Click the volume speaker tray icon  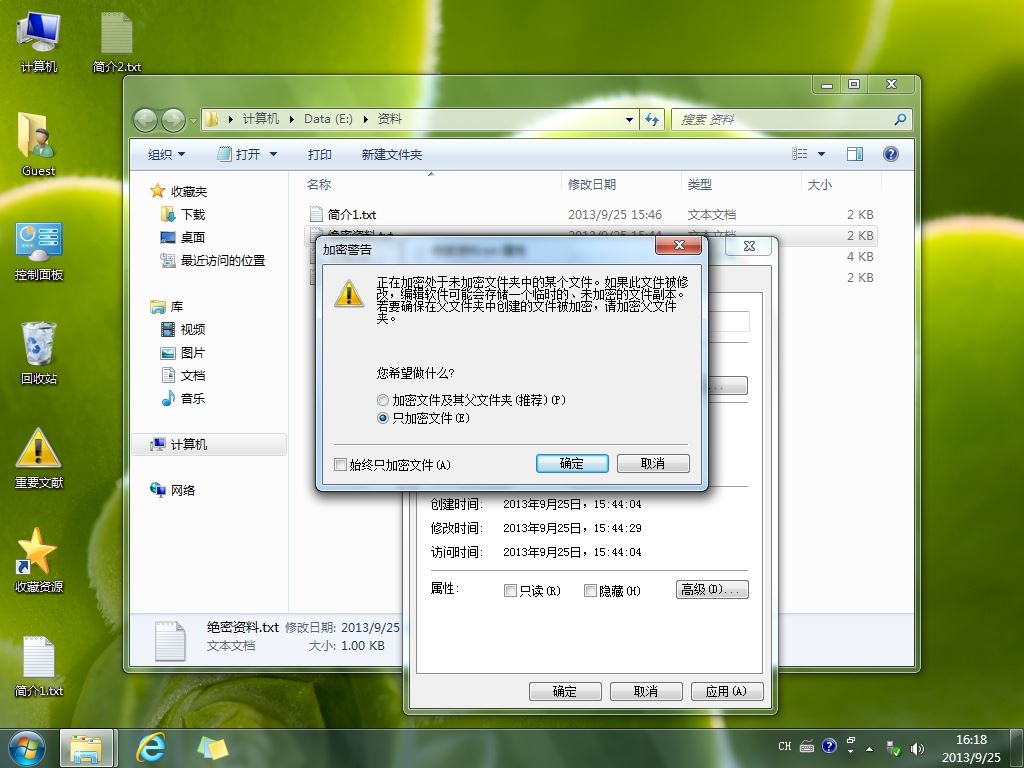(917, 748)
